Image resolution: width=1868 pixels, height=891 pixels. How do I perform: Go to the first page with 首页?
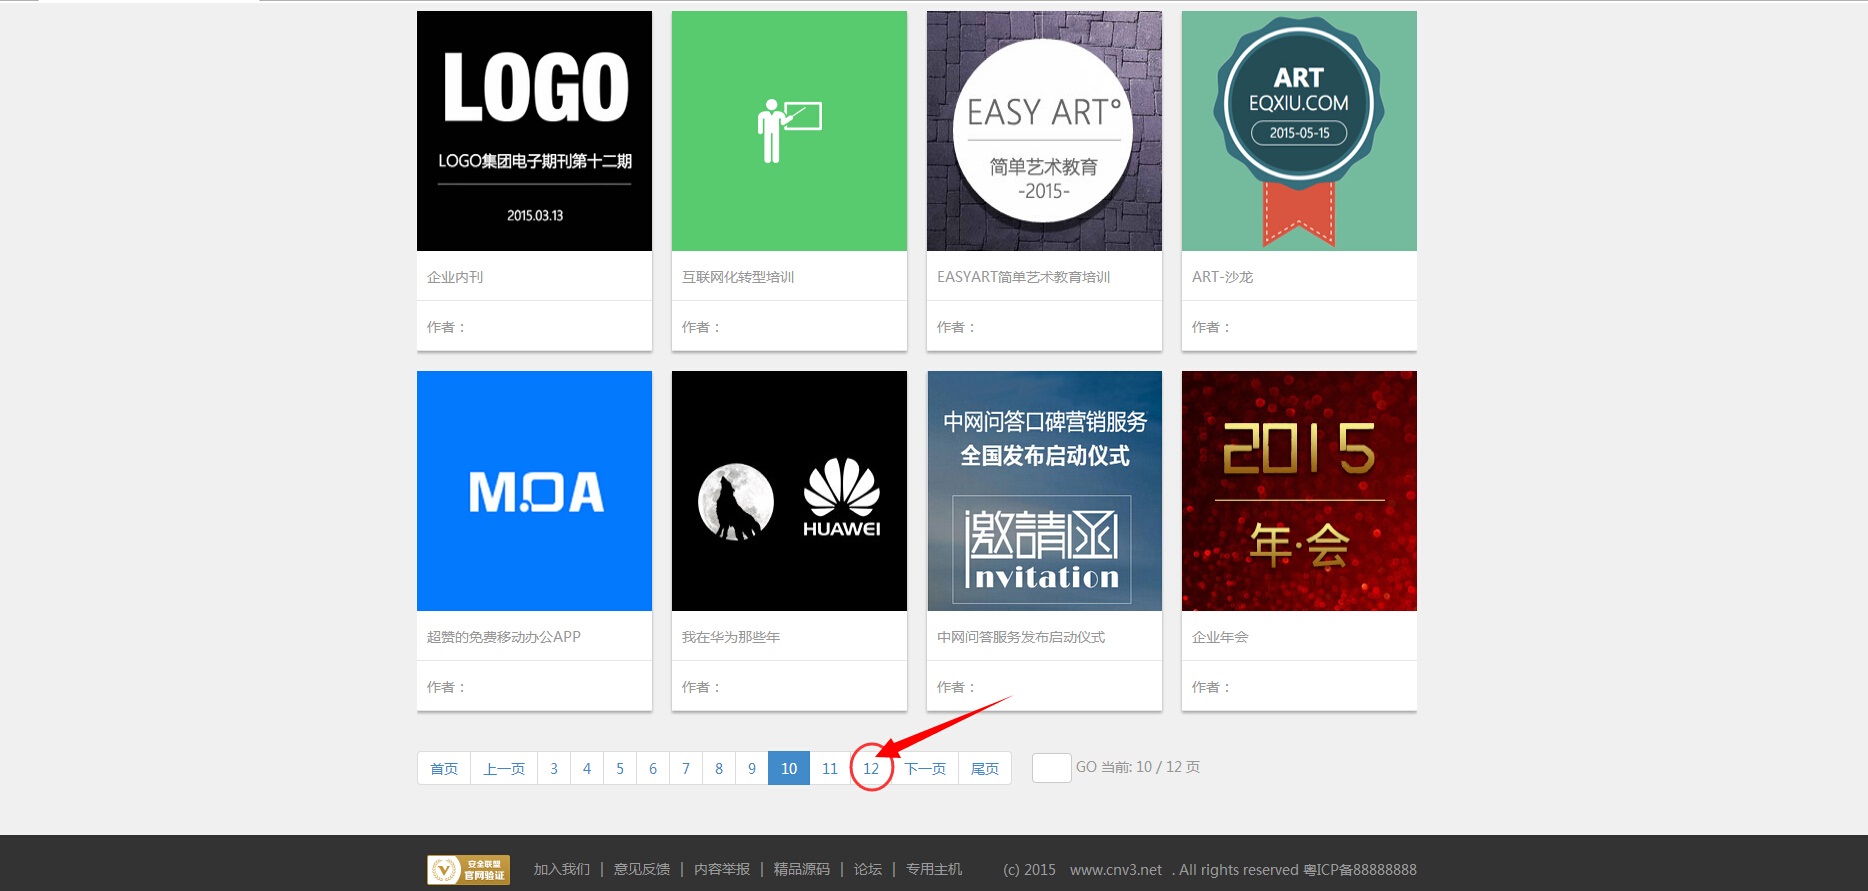click(x=444, y=768)
